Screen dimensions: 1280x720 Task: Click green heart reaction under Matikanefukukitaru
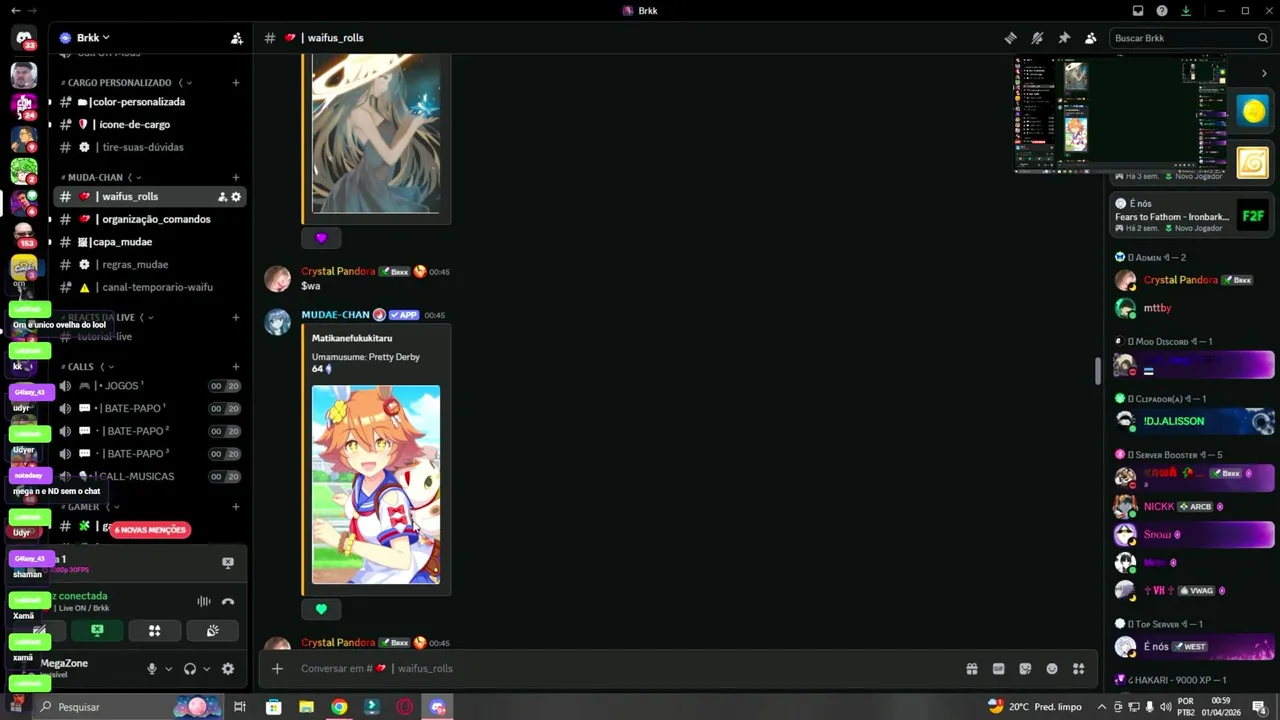(x=321, y=609)
